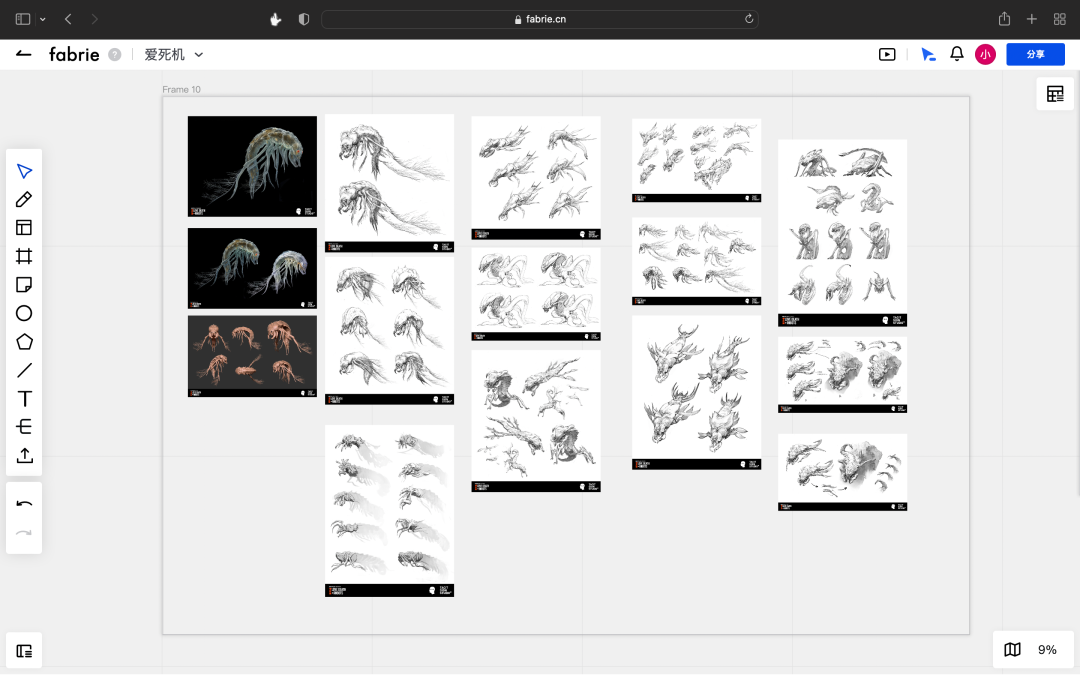Toggle the Safari sidebar
The image size is (1080, 675).
(x=23, y=19)
